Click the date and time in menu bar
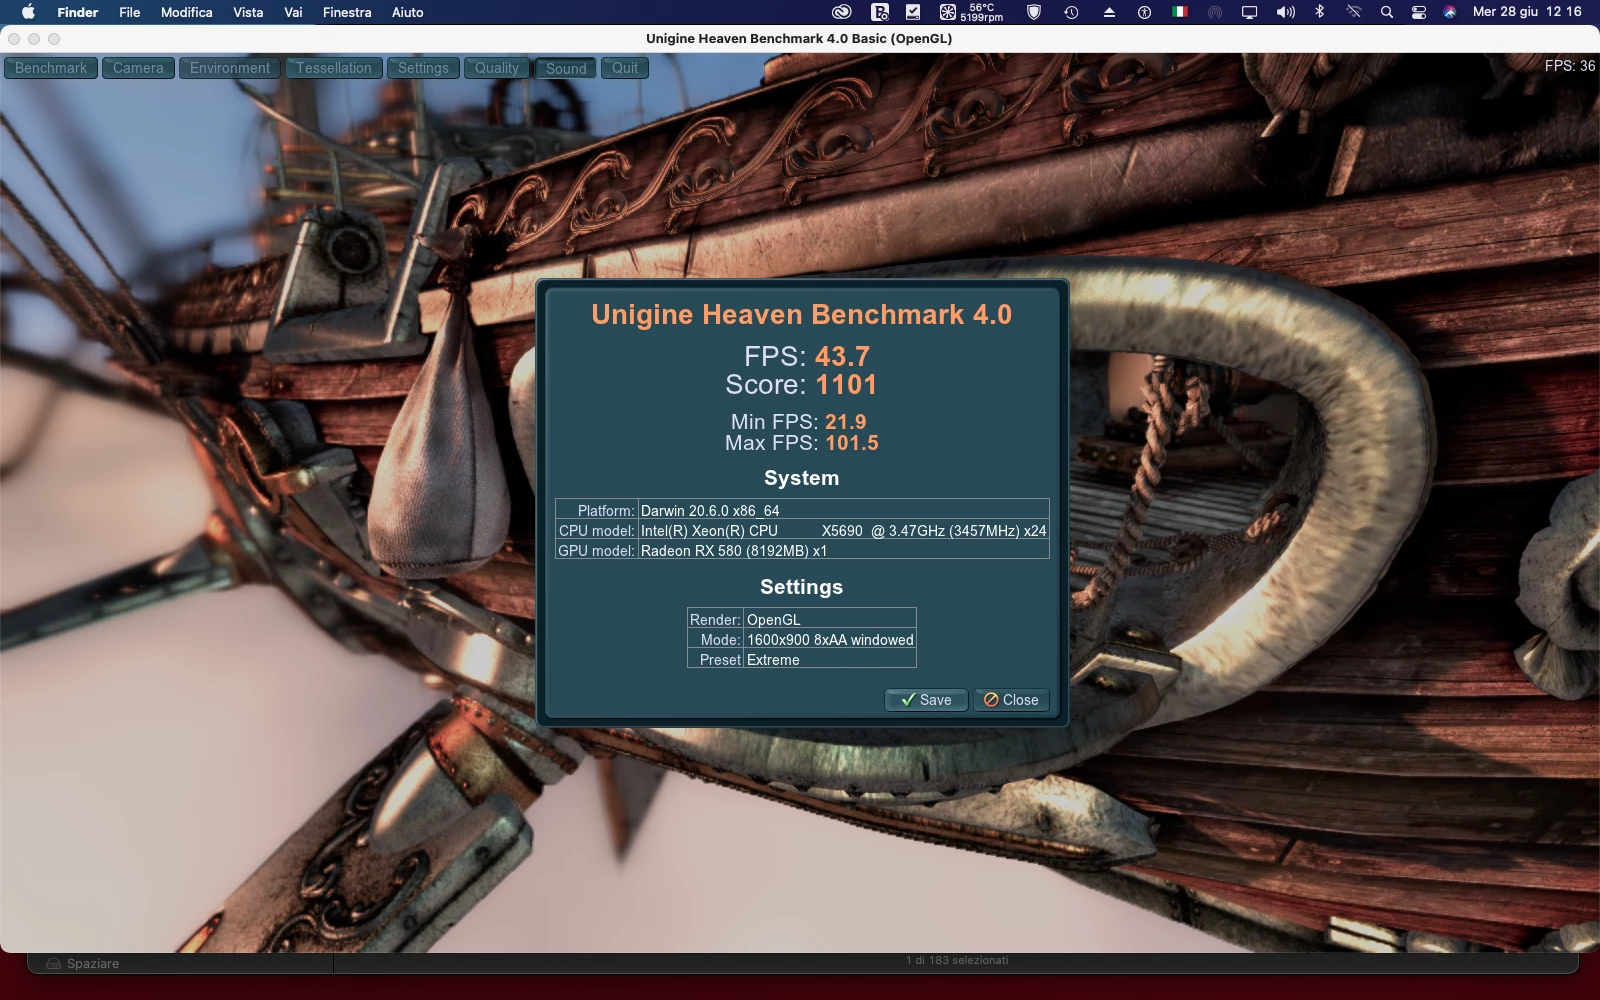Viewport: 1600px width, 1000px height. [1527, 12]
